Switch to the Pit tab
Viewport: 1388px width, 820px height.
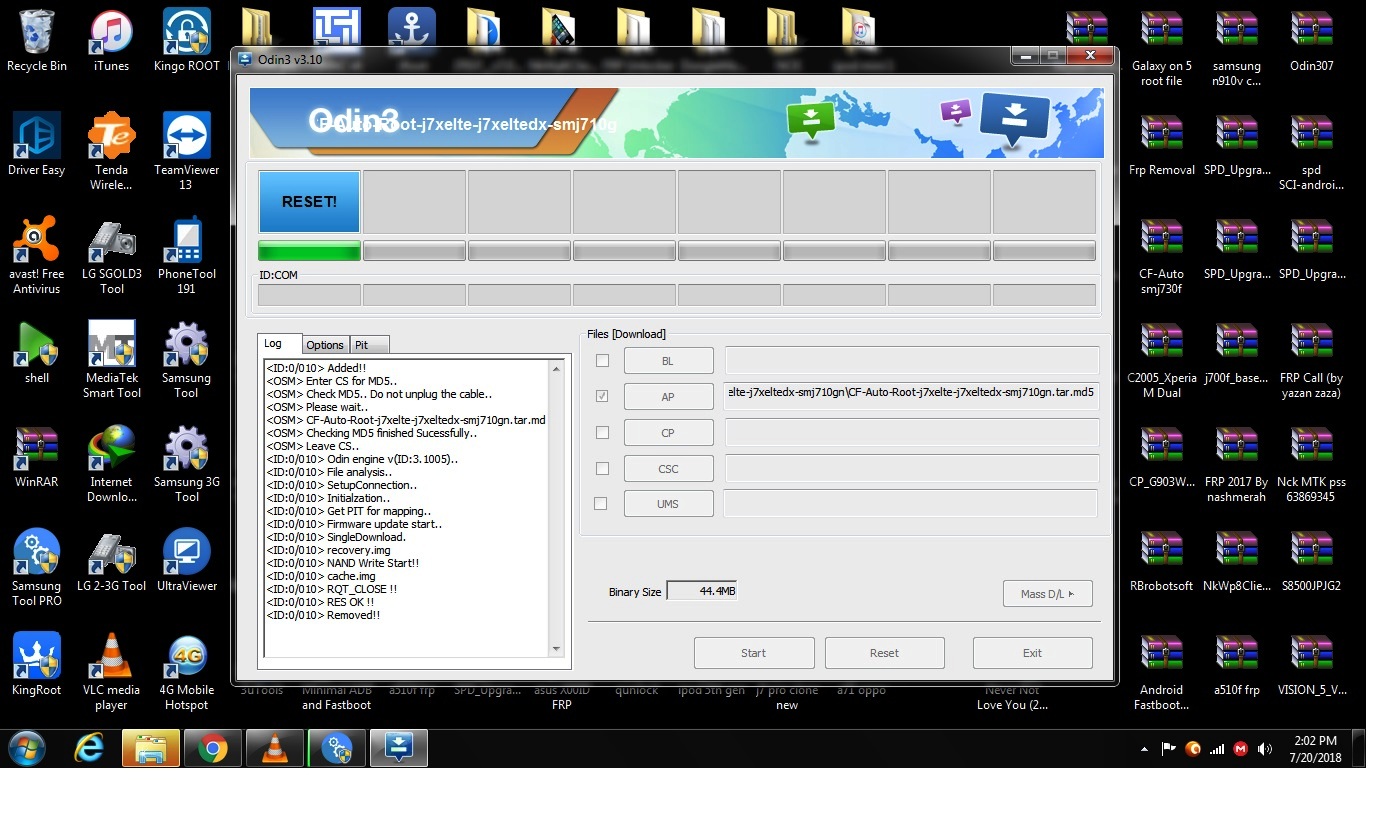tap(369, 345)
